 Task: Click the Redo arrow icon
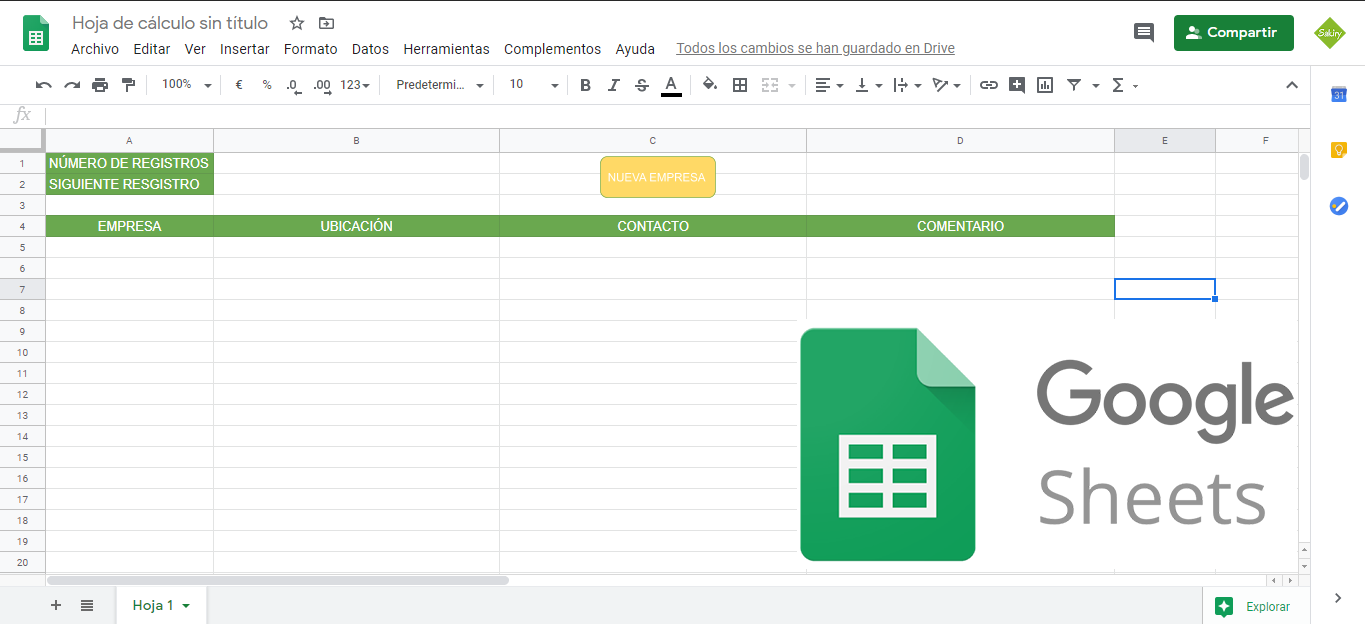point(72,85)
